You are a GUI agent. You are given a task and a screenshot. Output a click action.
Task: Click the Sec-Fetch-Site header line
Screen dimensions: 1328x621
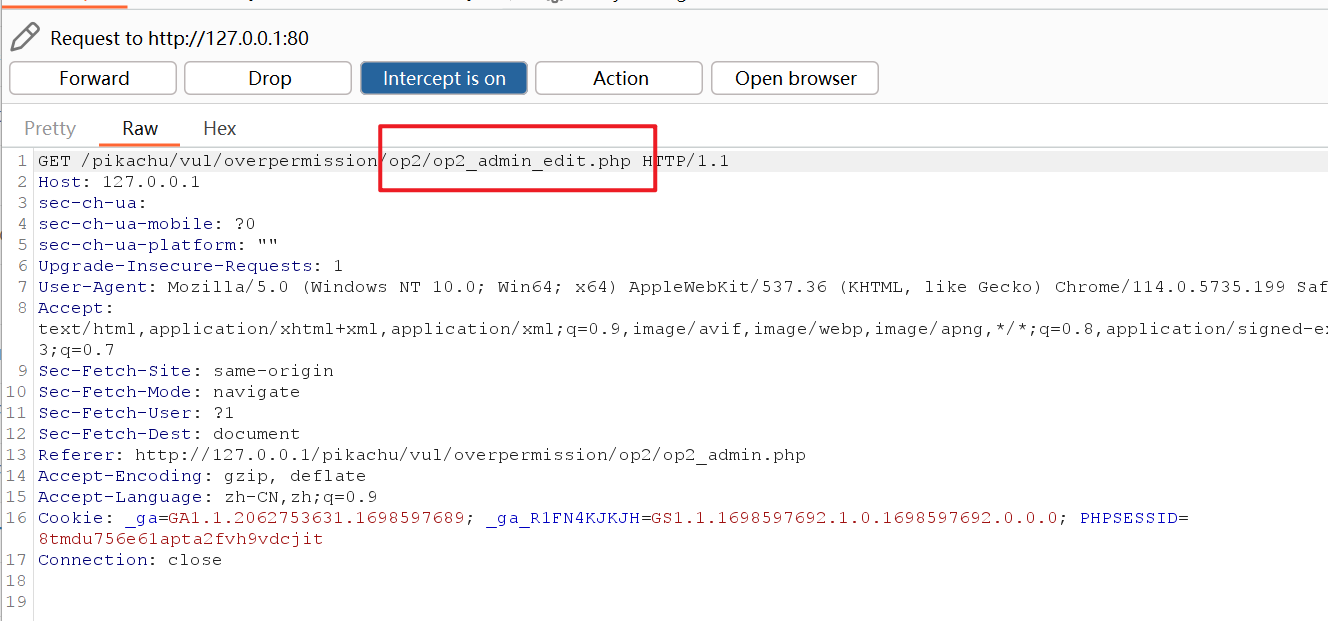pyautogui.click(x=185, y=371)
